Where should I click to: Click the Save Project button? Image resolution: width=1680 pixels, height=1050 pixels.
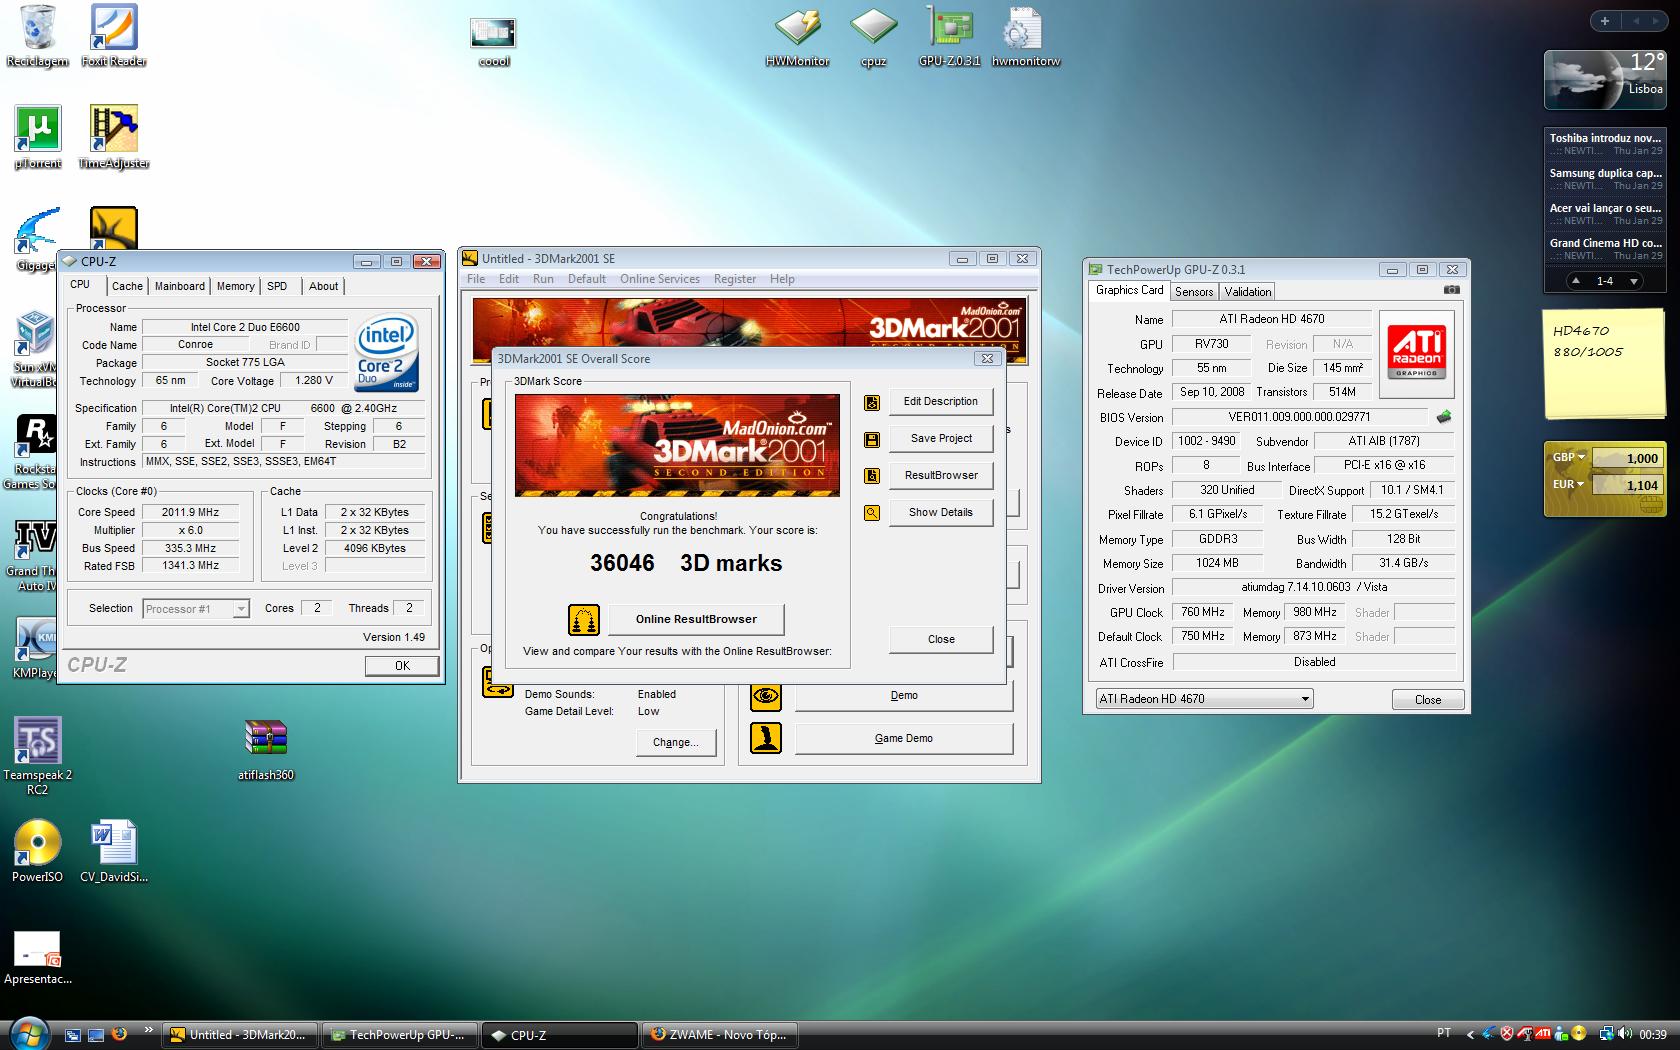[941, 438]
